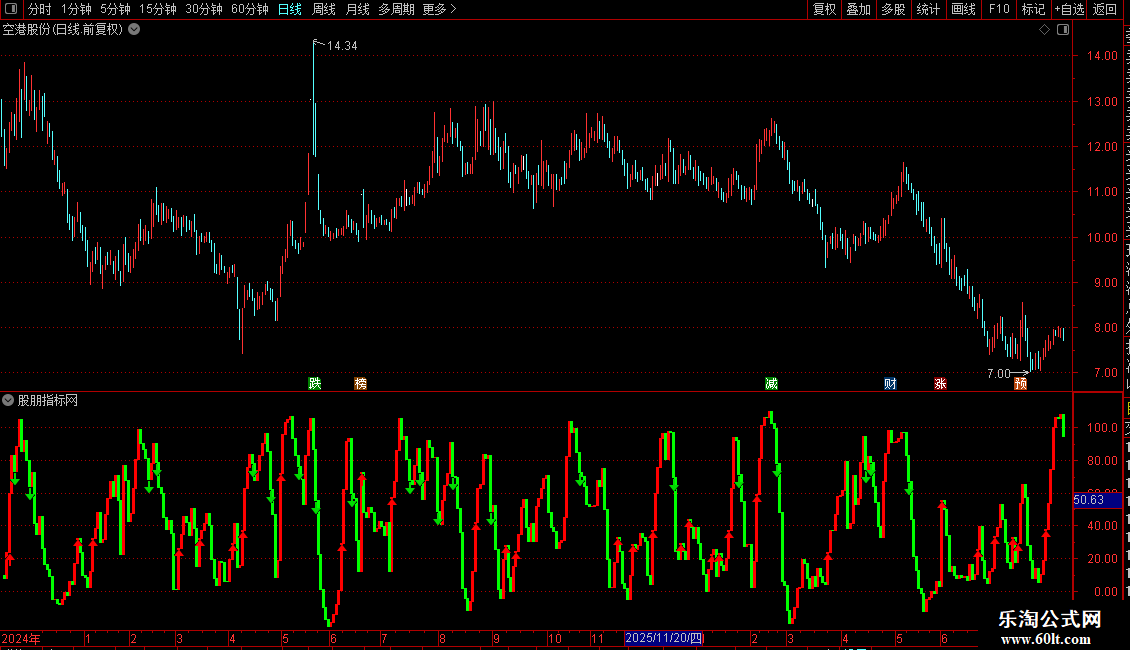Open the 多周期 multi-period view
The width and height of the screenshot is (1130, 650).
396,9
